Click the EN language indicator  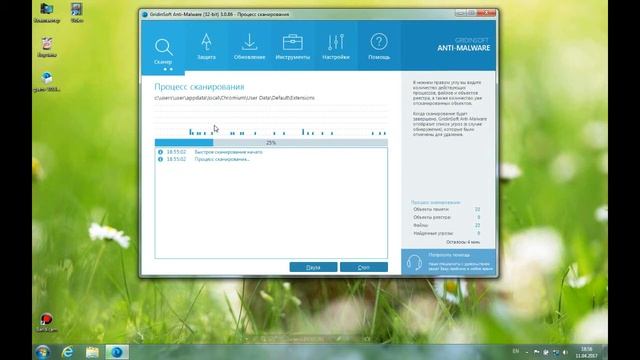(516, 351)
